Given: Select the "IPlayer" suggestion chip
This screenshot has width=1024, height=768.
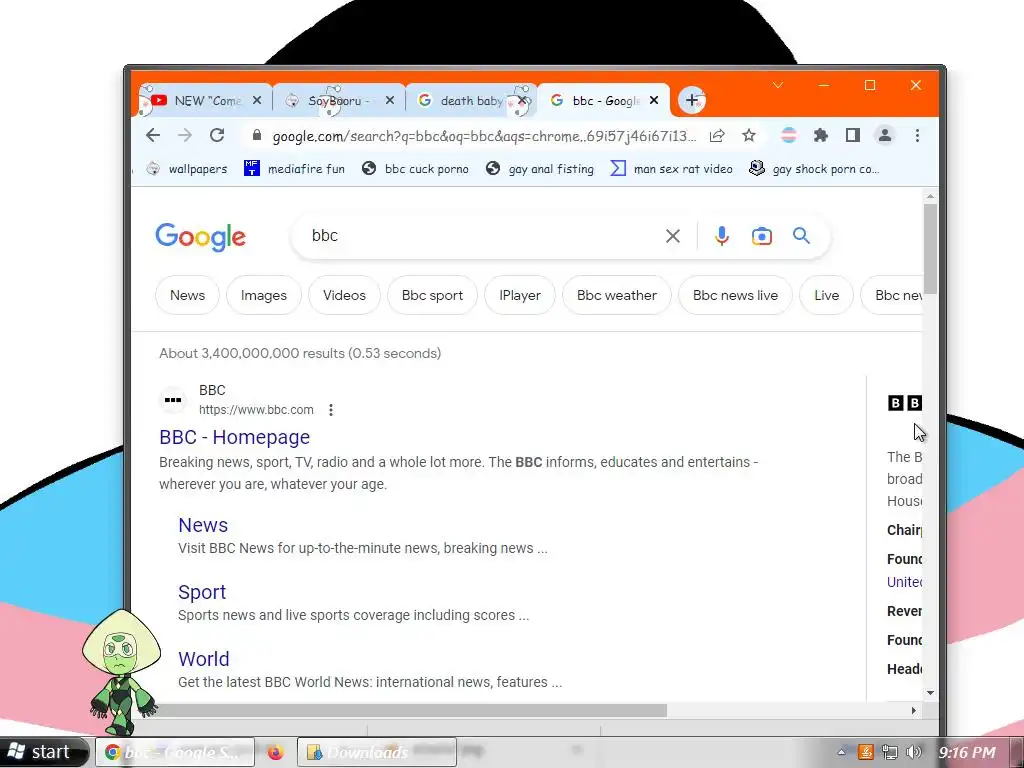Looking at the screenshot, I should 520,295.
